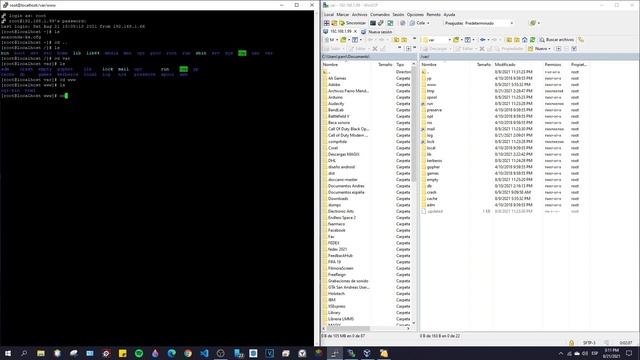Open the Sesión menu in WinSCP

[x=398, y=15]
